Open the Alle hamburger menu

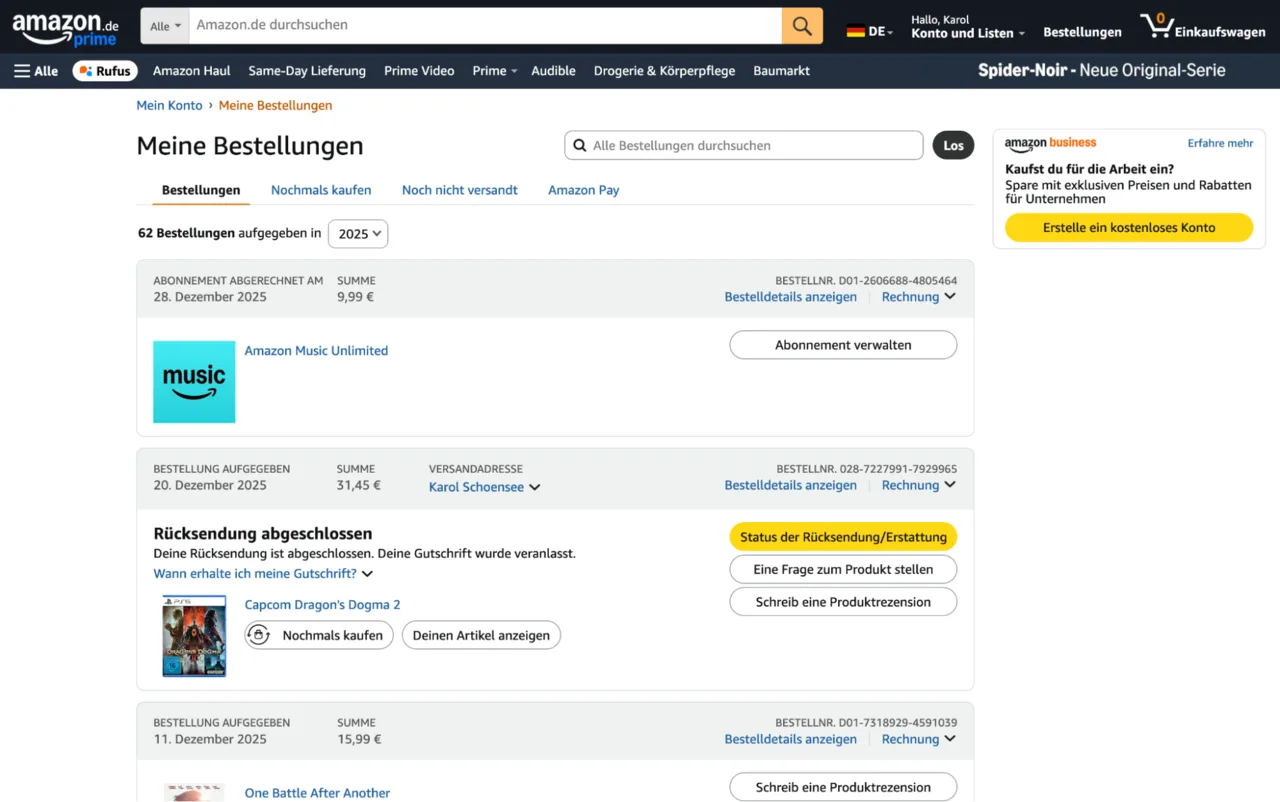coord(36,71)
